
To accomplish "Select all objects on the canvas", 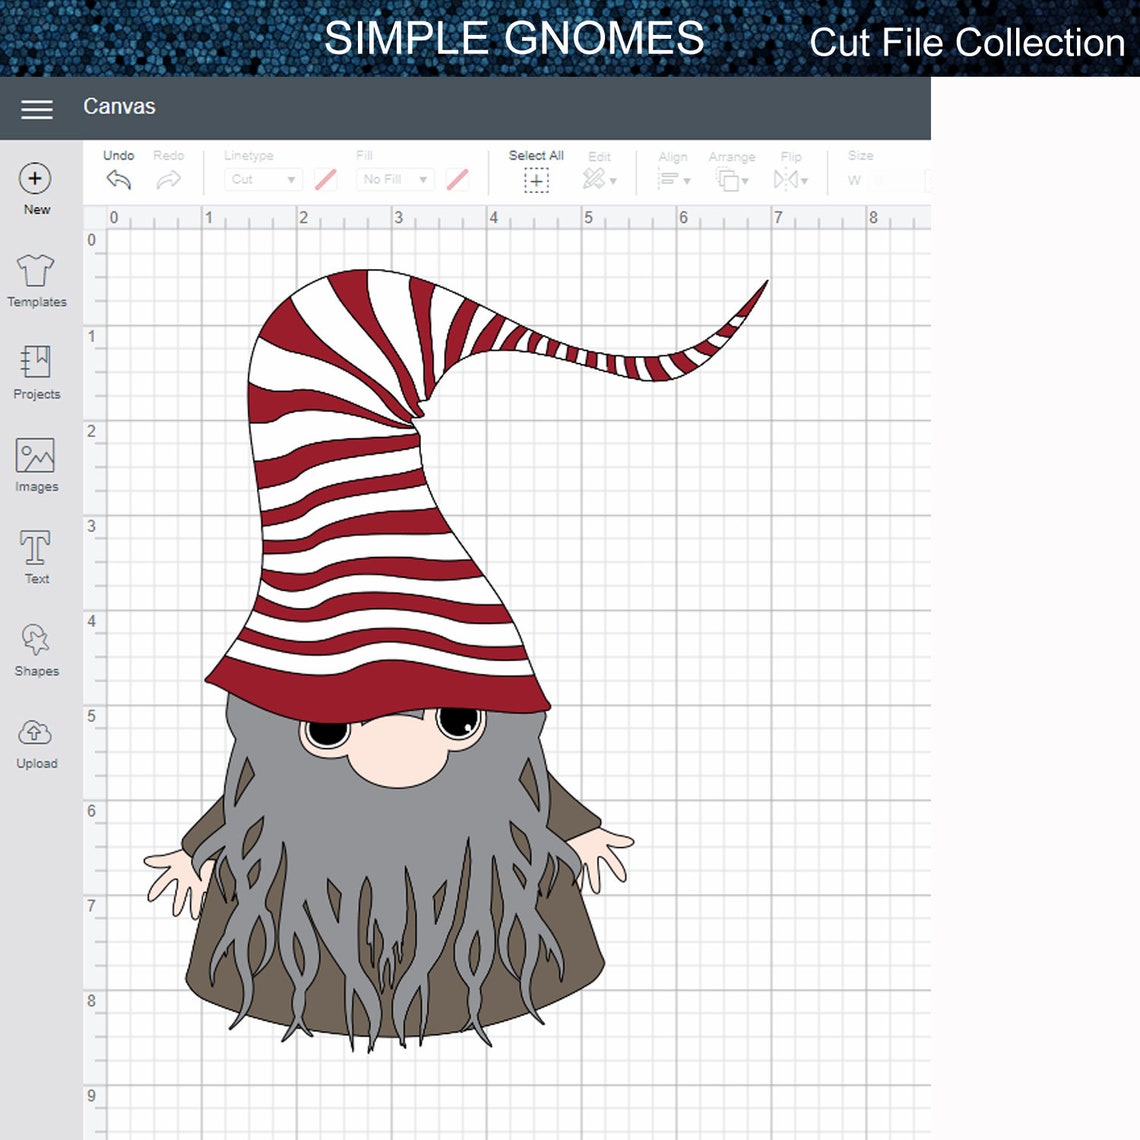I will tap(536, 180).
